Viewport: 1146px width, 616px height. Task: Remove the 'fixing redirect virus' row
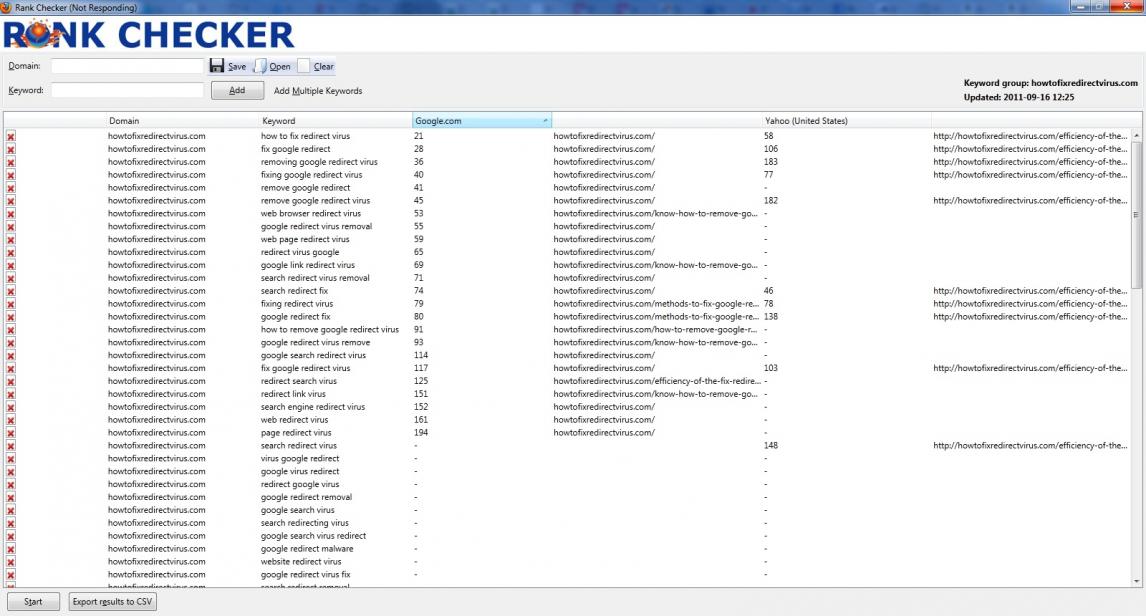[11, 304]
